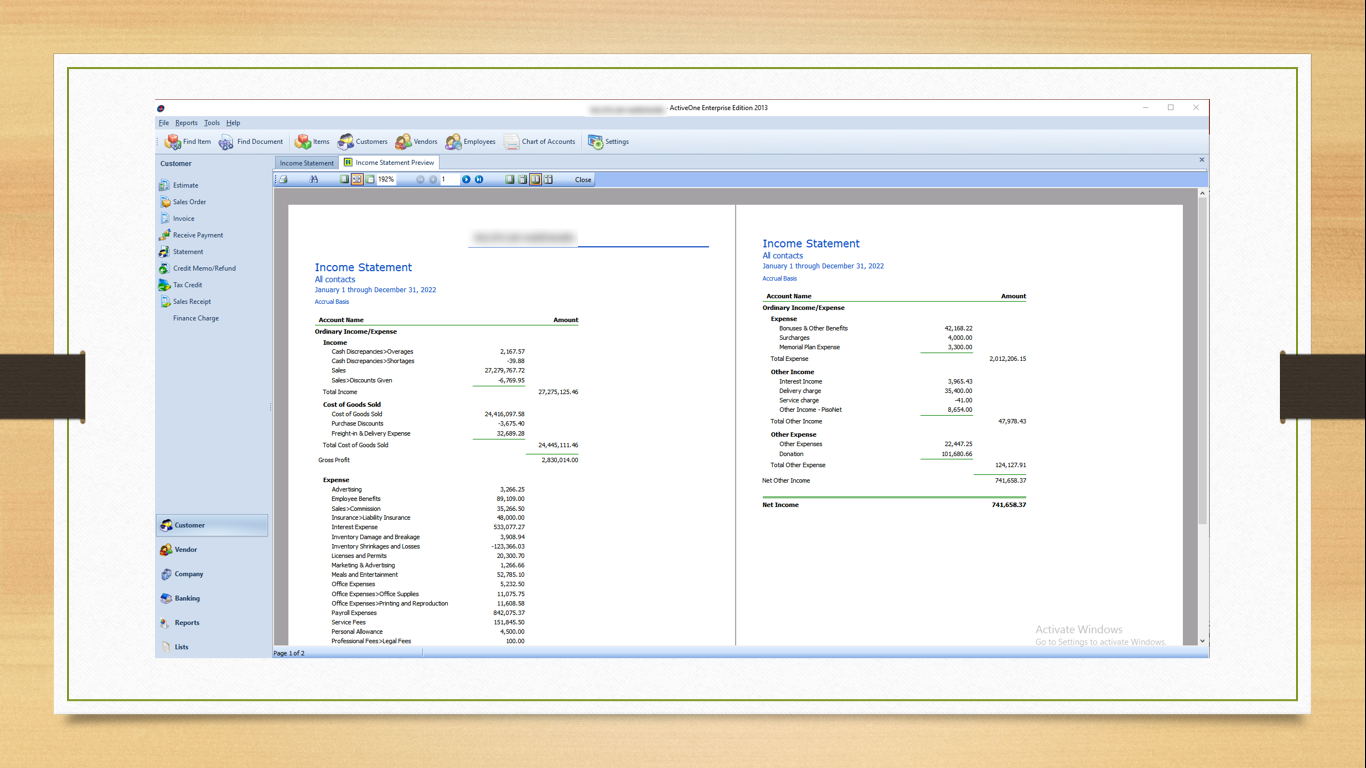Click the Sales amount 27,279,767.72
1366x768 pixels.
coord(504,371)
